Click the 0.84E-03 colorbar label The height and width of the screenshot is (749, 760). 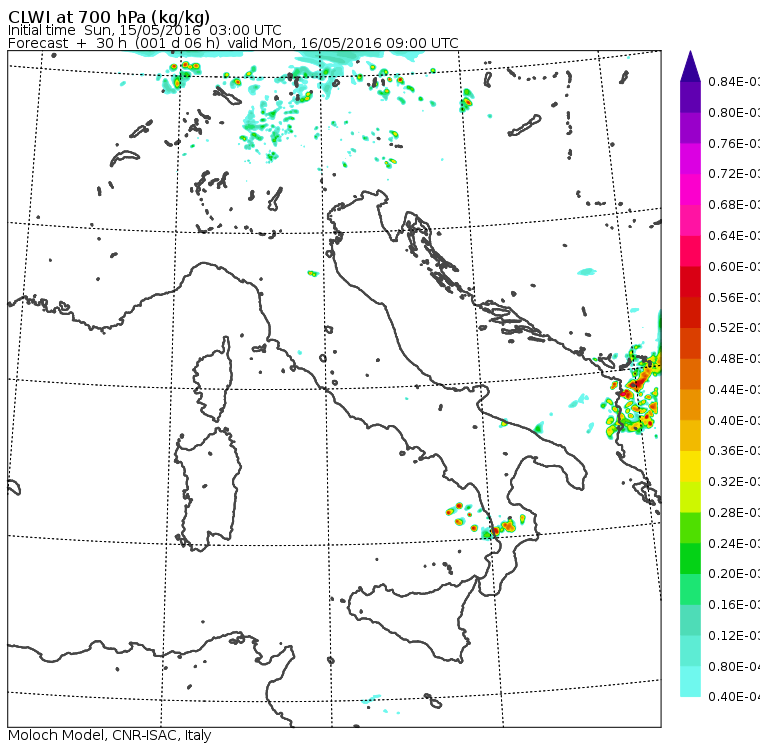[733, 81]
